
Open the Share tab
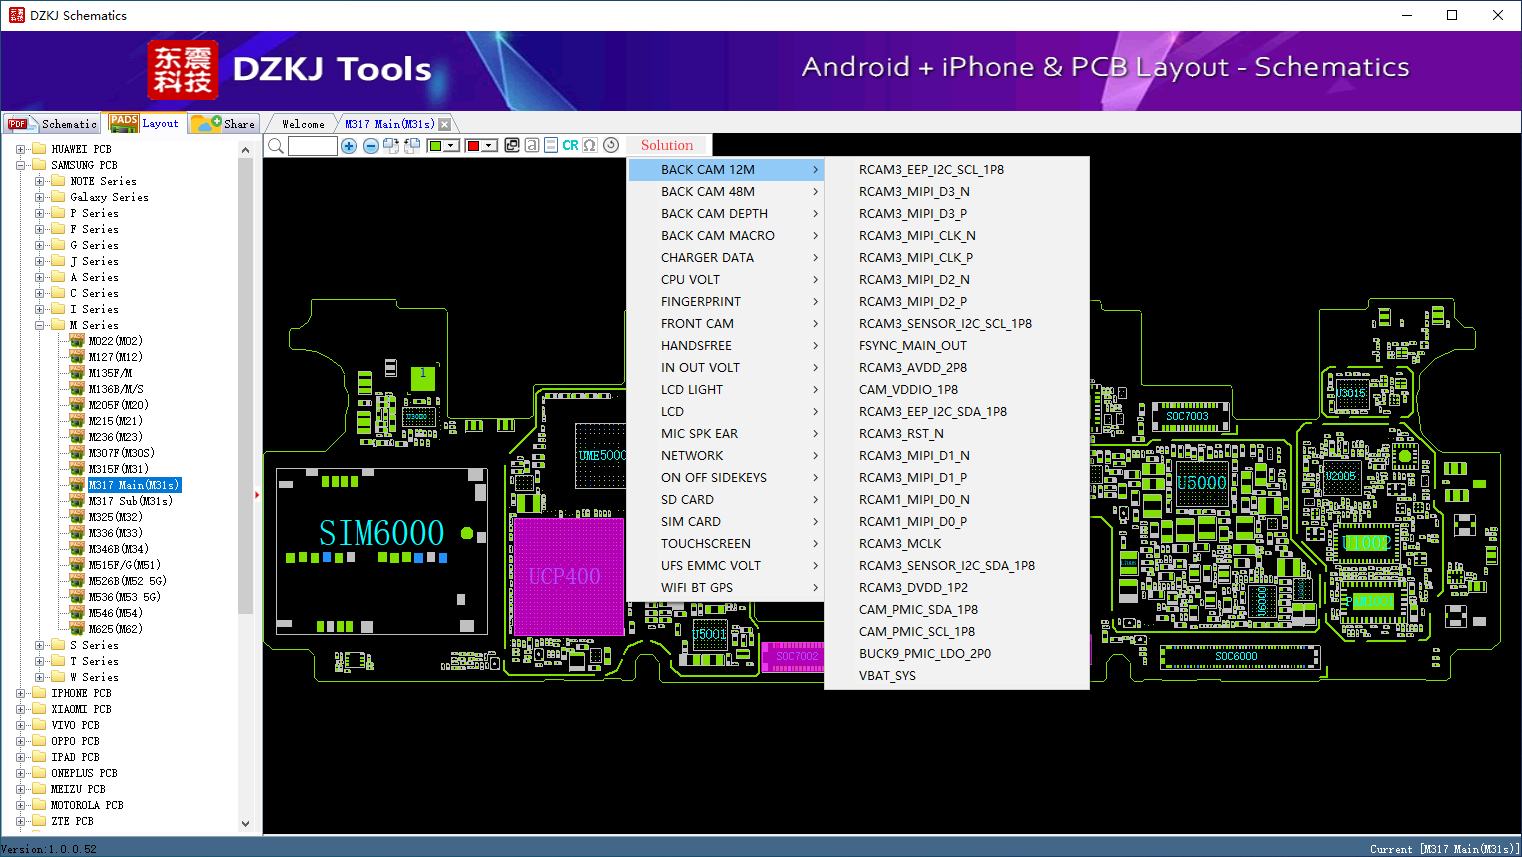tap(224, 124)
